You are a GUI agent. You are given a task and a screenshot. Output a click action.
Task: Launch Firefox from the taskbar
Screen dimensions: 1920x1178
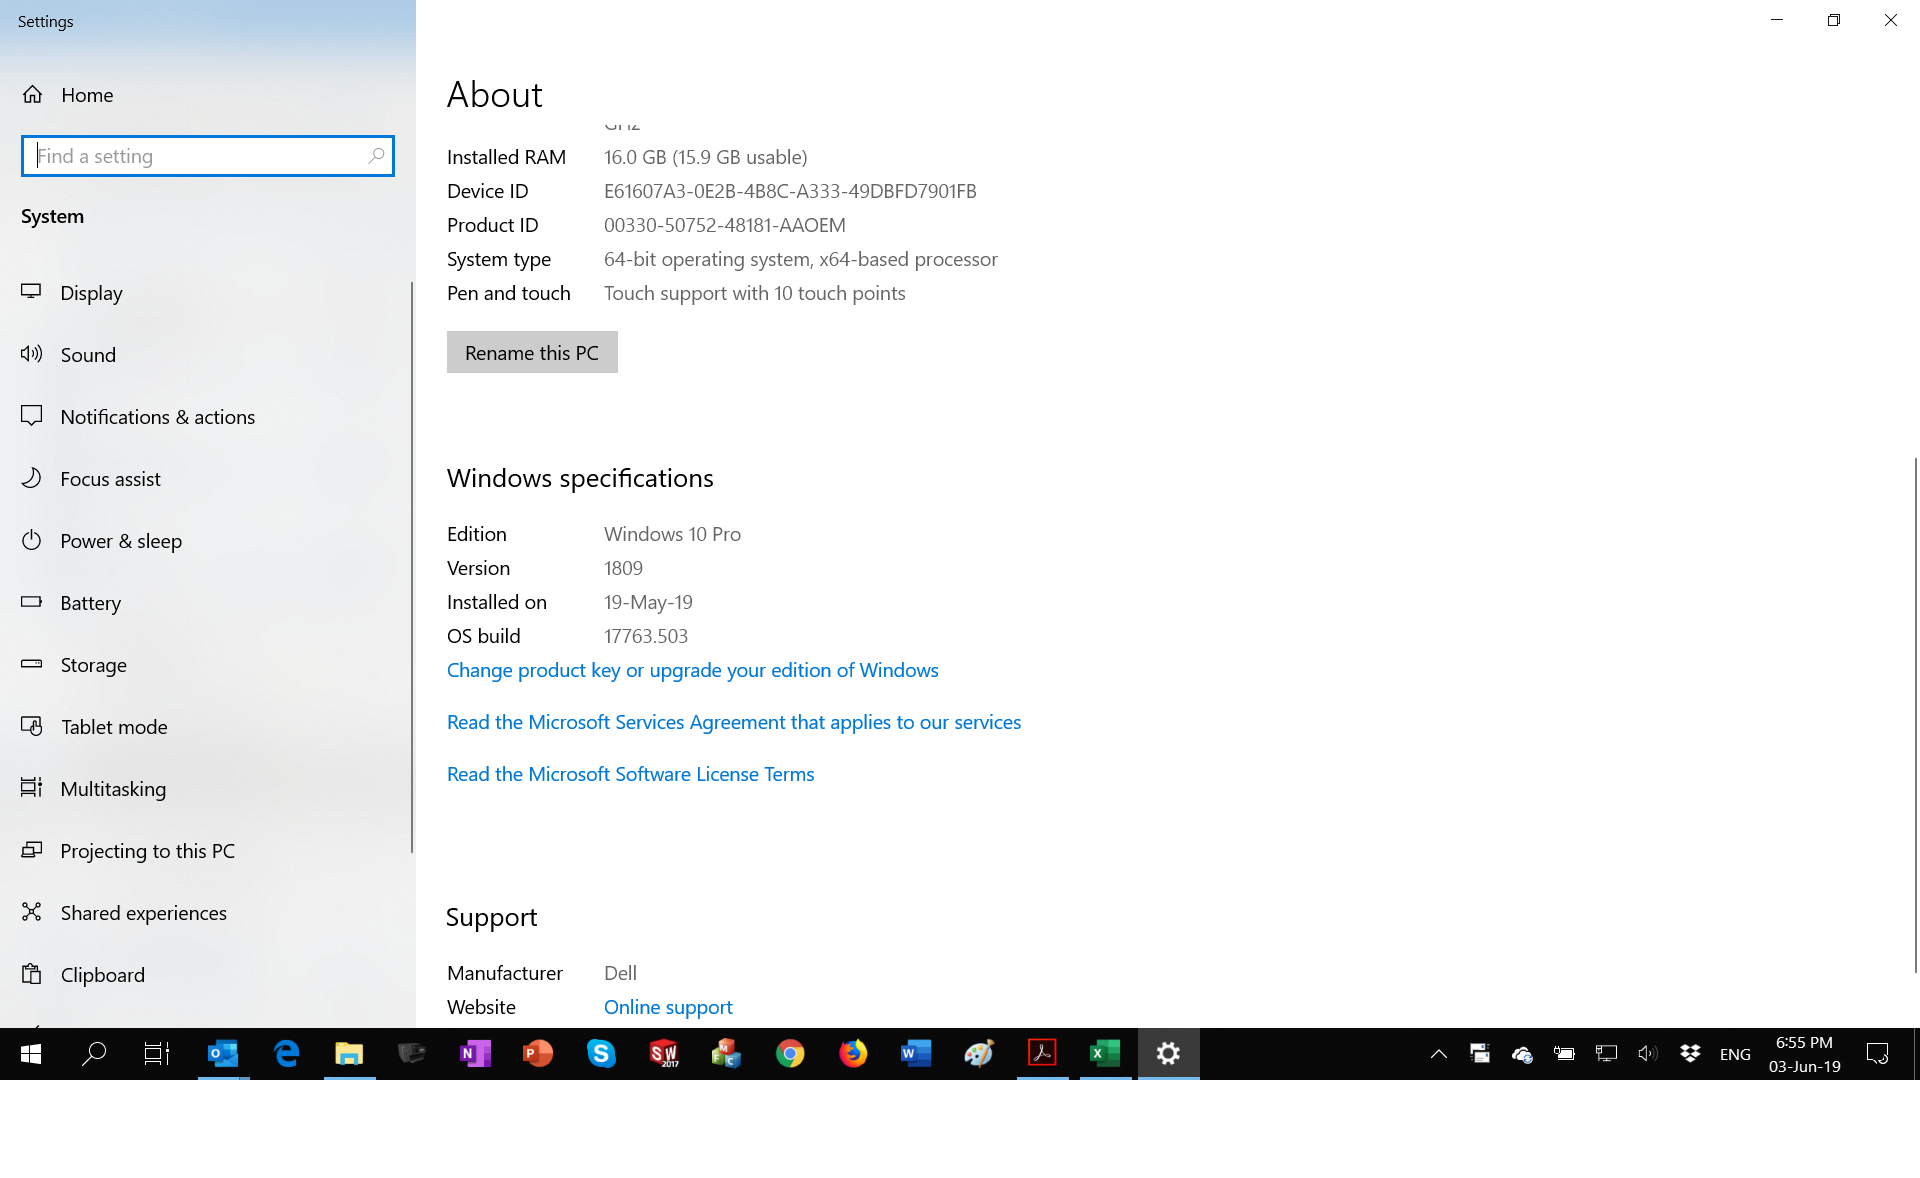click(853, 1053)
